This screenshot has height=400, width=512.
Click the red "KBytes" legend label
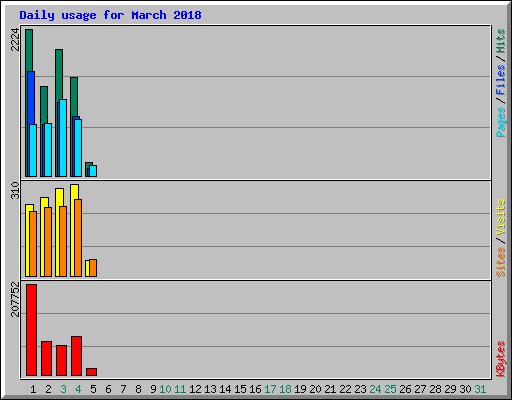point(500,359)
